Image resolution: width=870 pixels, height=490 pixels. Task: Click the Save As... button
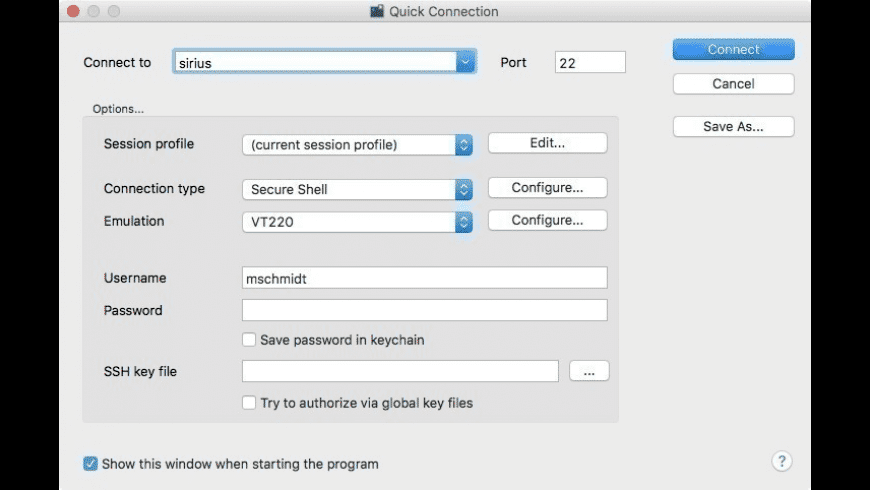[x=733, y=127]
